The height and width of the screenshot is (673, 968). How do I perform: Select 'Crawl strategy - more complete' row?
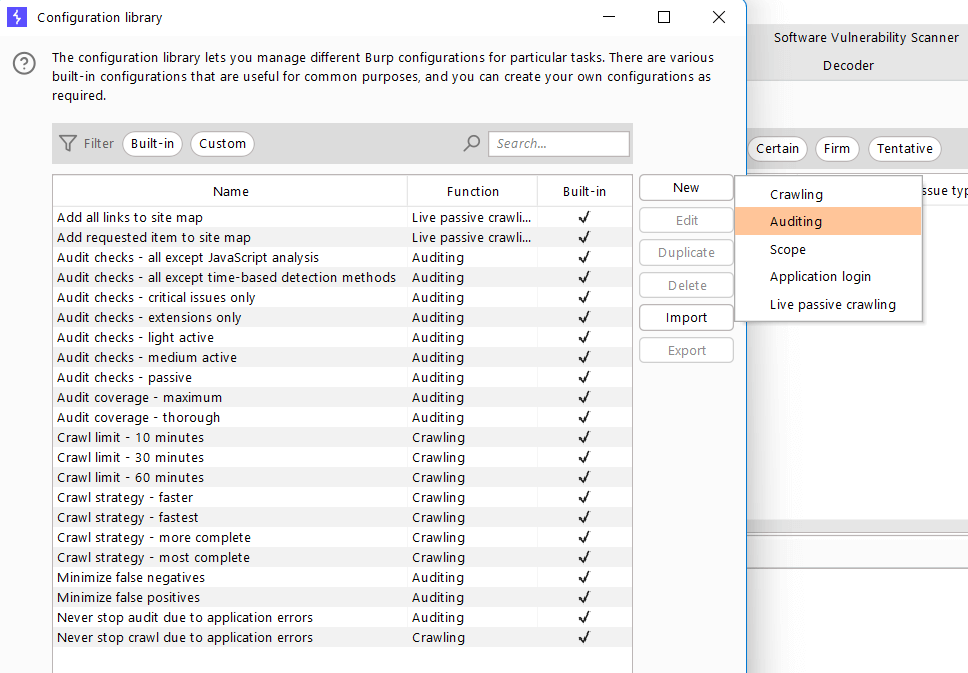[343, 537]
